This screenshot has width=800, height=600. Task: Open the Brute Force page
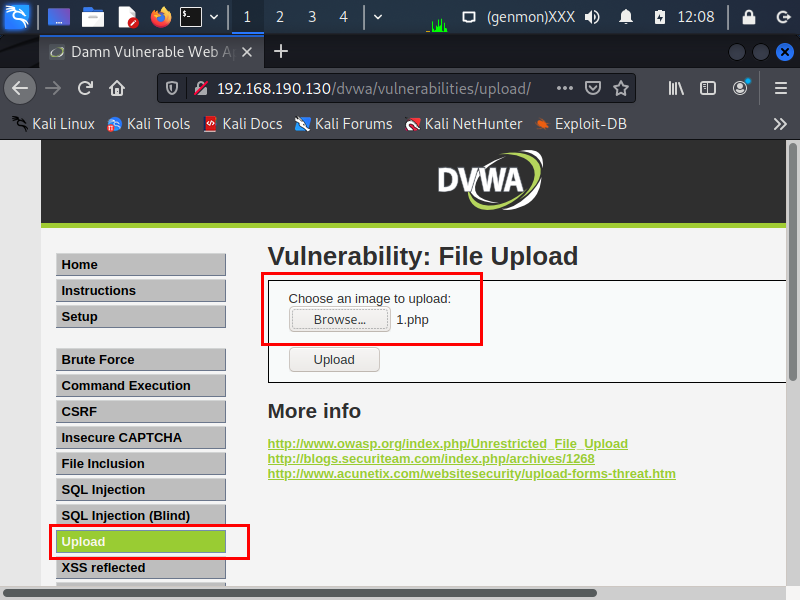(x=141, y=359)
